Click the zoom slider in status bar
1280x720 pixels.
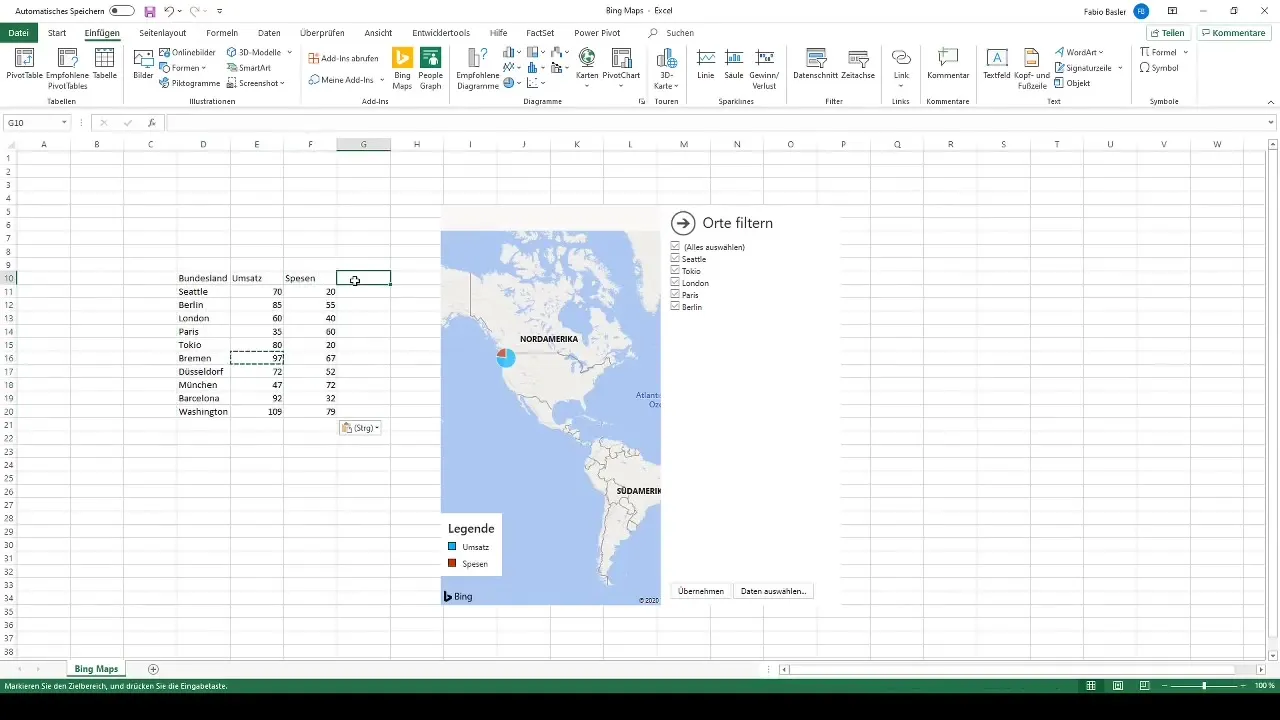pyautogui.click(x=1204, y=686)
